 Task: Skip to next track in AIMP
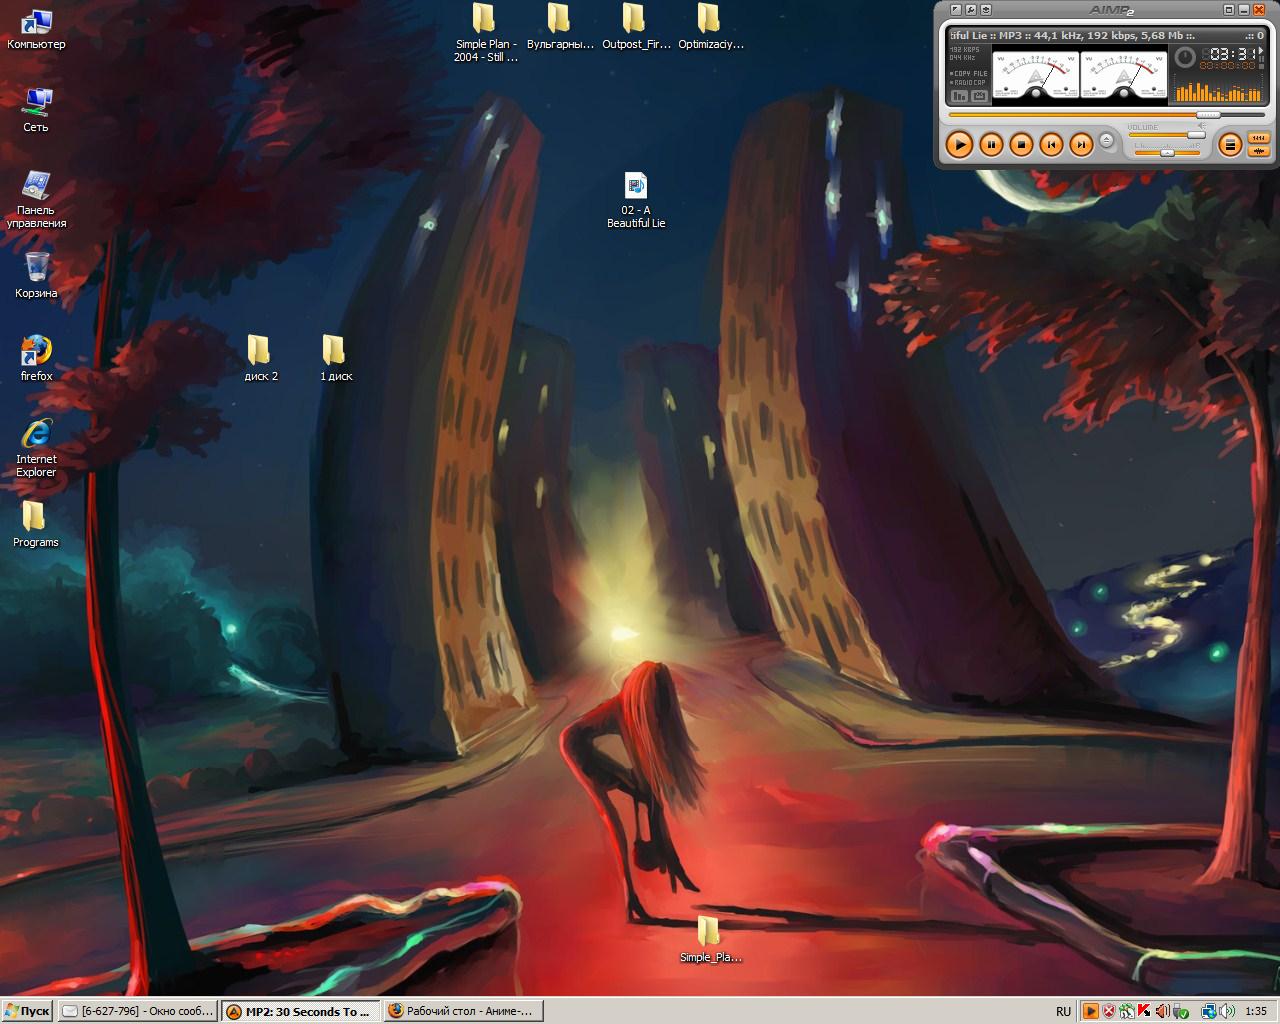pos(1081,145)
